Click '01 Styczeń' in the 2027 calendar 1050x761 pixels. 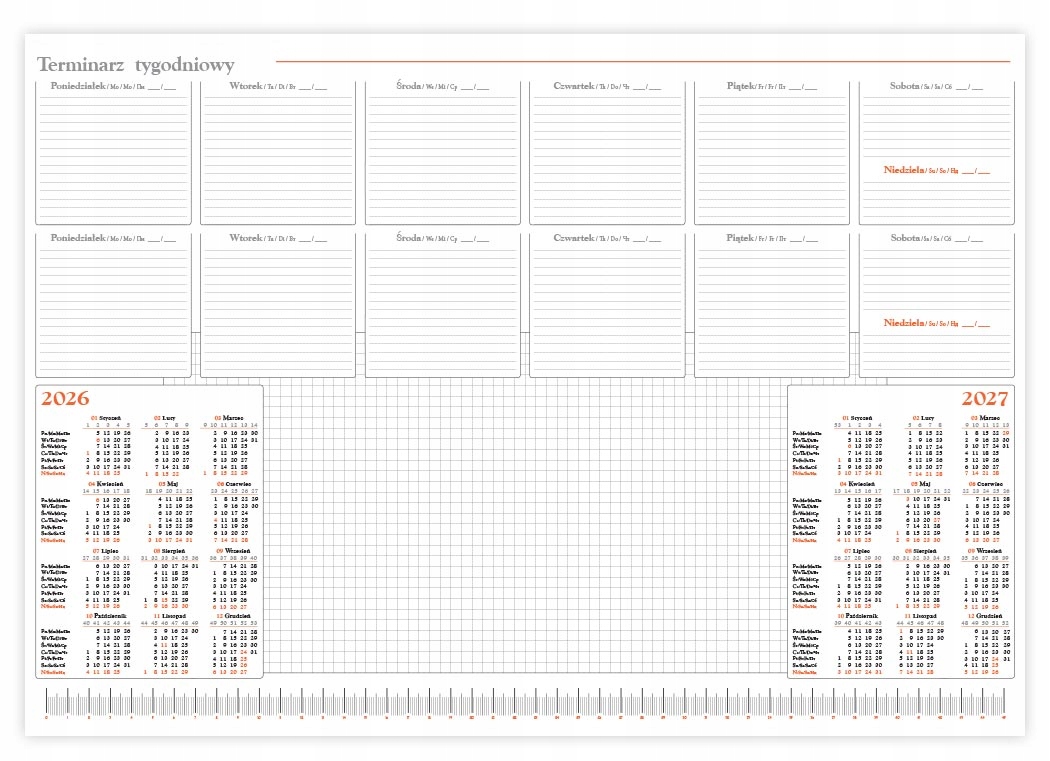coord(857,418)
